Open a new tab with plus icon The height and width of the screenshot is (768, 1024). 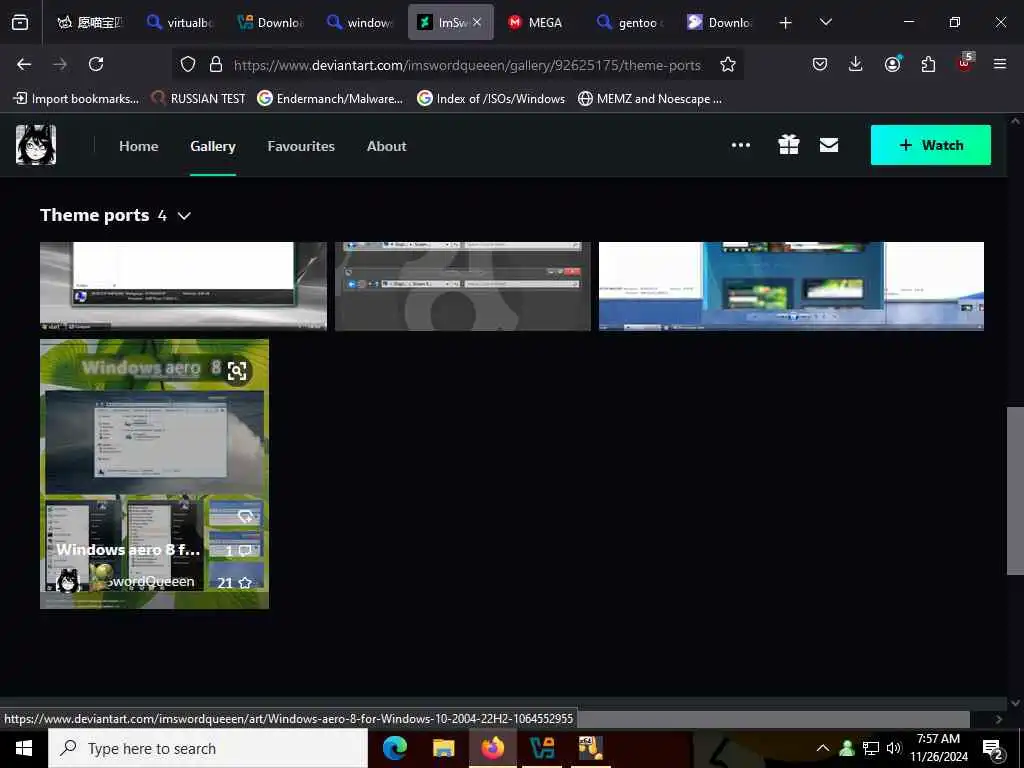coord(786,23)
